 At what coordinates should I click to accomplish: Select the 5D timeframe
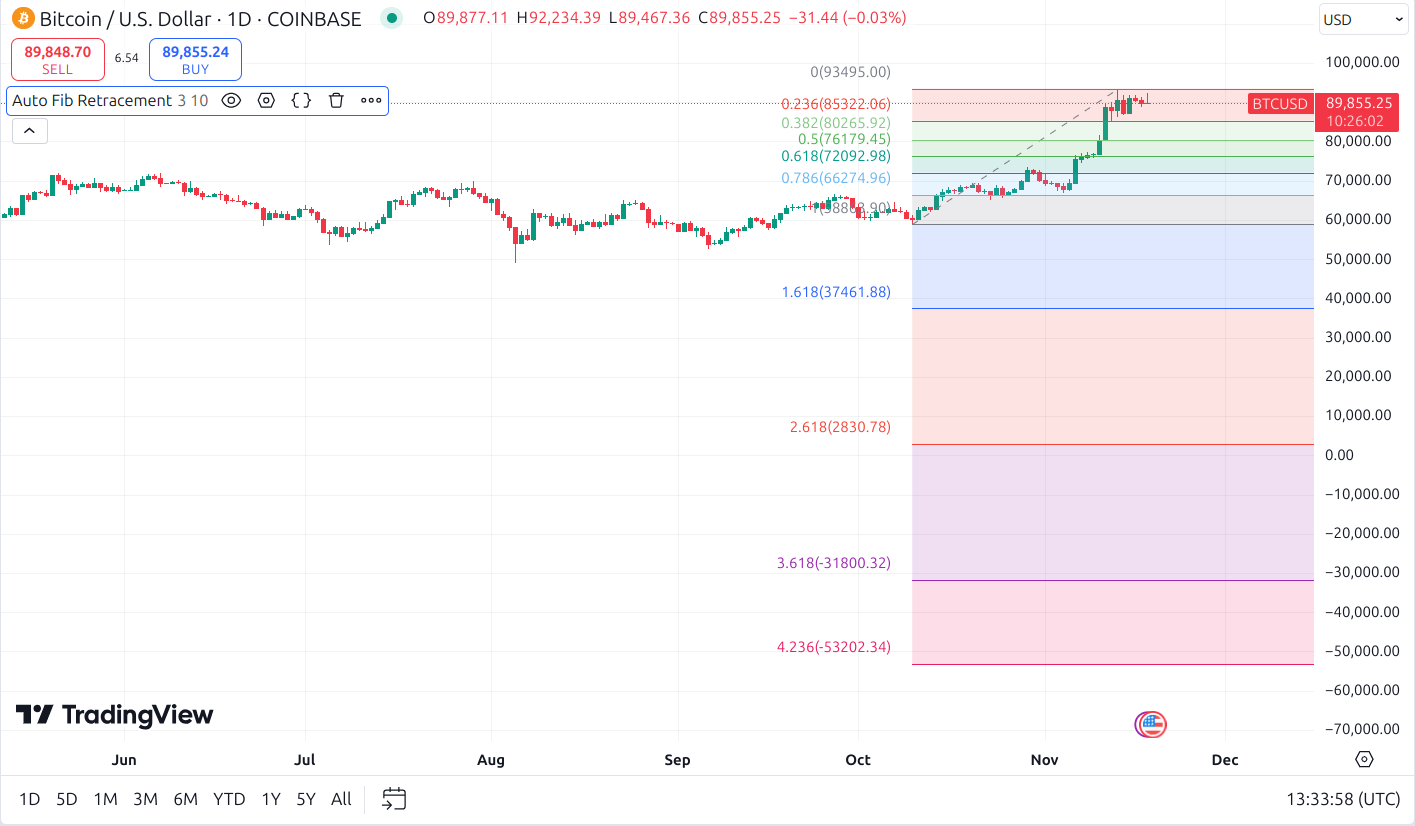pos(65,799)
